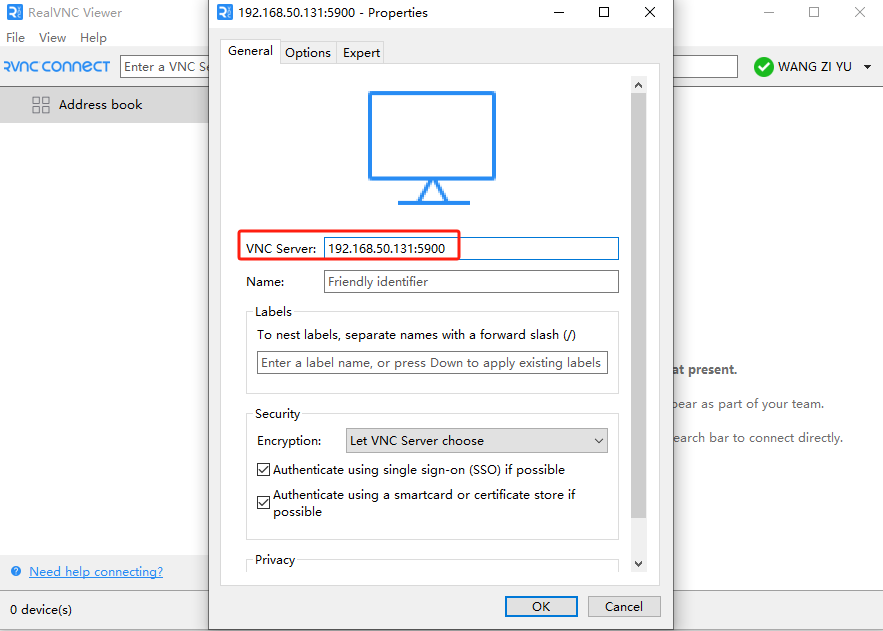
Task: Confirm with the OK button
Action: (x=541, y=606)
